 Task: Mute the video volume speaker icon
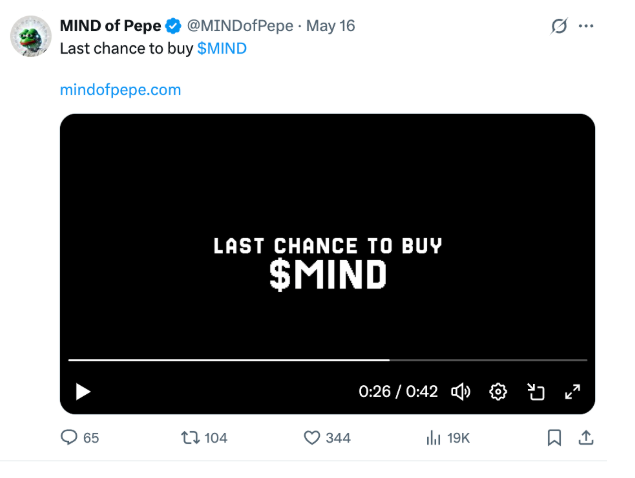(x=460, y=392)
